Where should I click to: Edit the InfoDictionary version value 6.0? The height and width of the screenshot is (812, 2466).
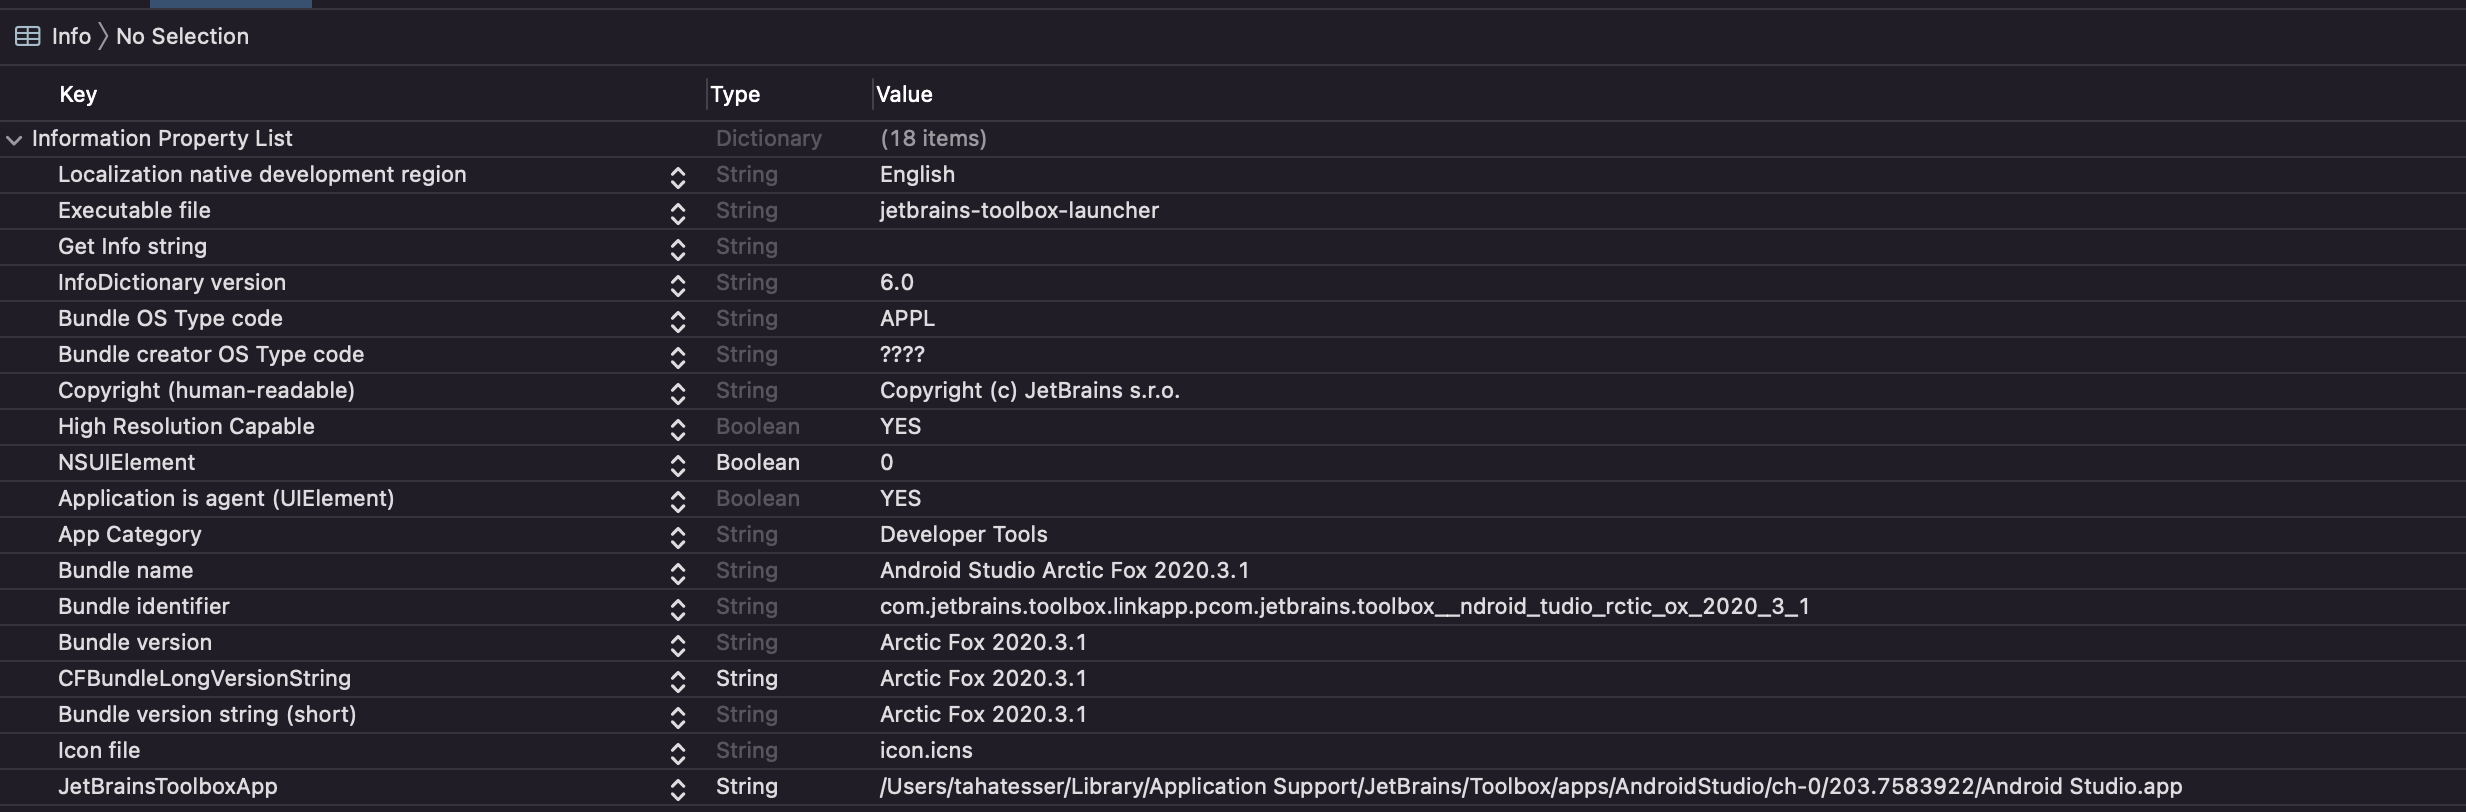[895, 282]
